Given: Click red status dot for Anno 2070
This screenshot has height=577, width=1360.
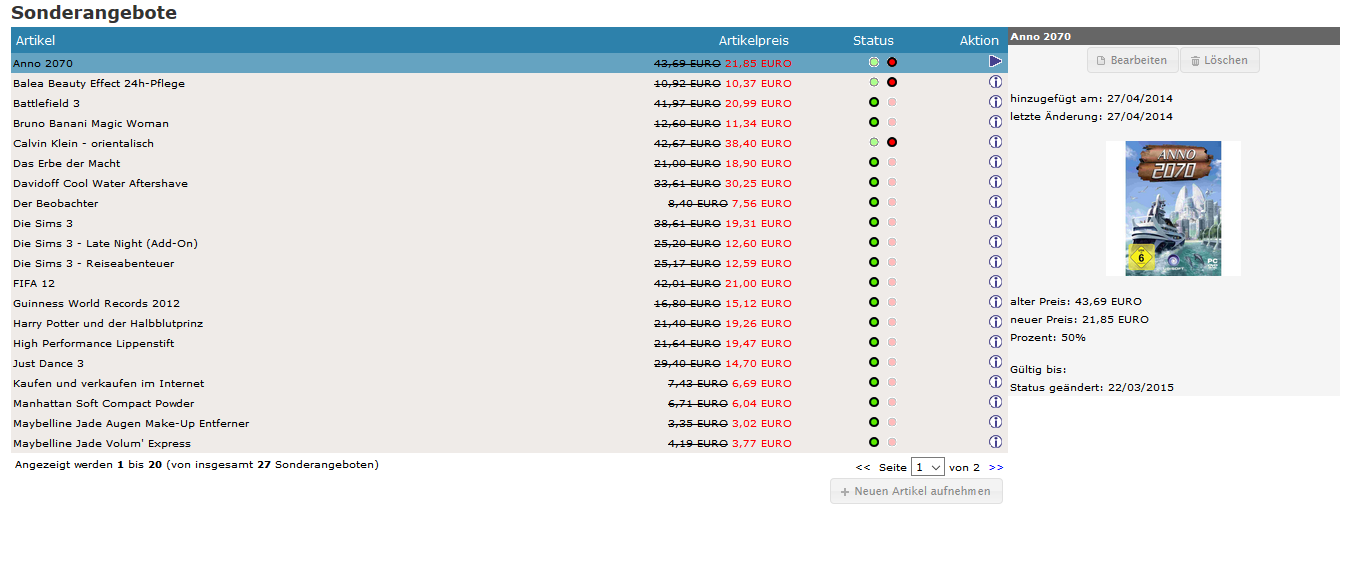Looking at the screenshot, I should click(x=892, y=62).
